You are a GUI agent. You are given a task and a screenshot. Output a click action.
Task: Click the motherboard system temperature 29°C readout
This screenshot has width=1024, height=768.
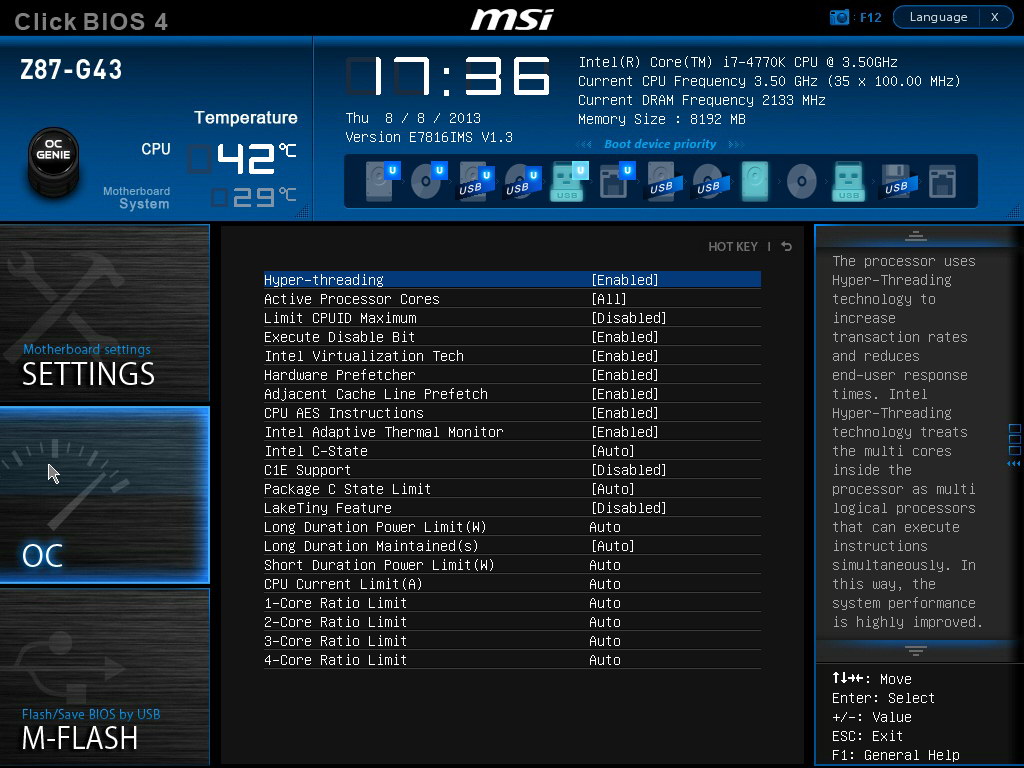coord(253,197)
